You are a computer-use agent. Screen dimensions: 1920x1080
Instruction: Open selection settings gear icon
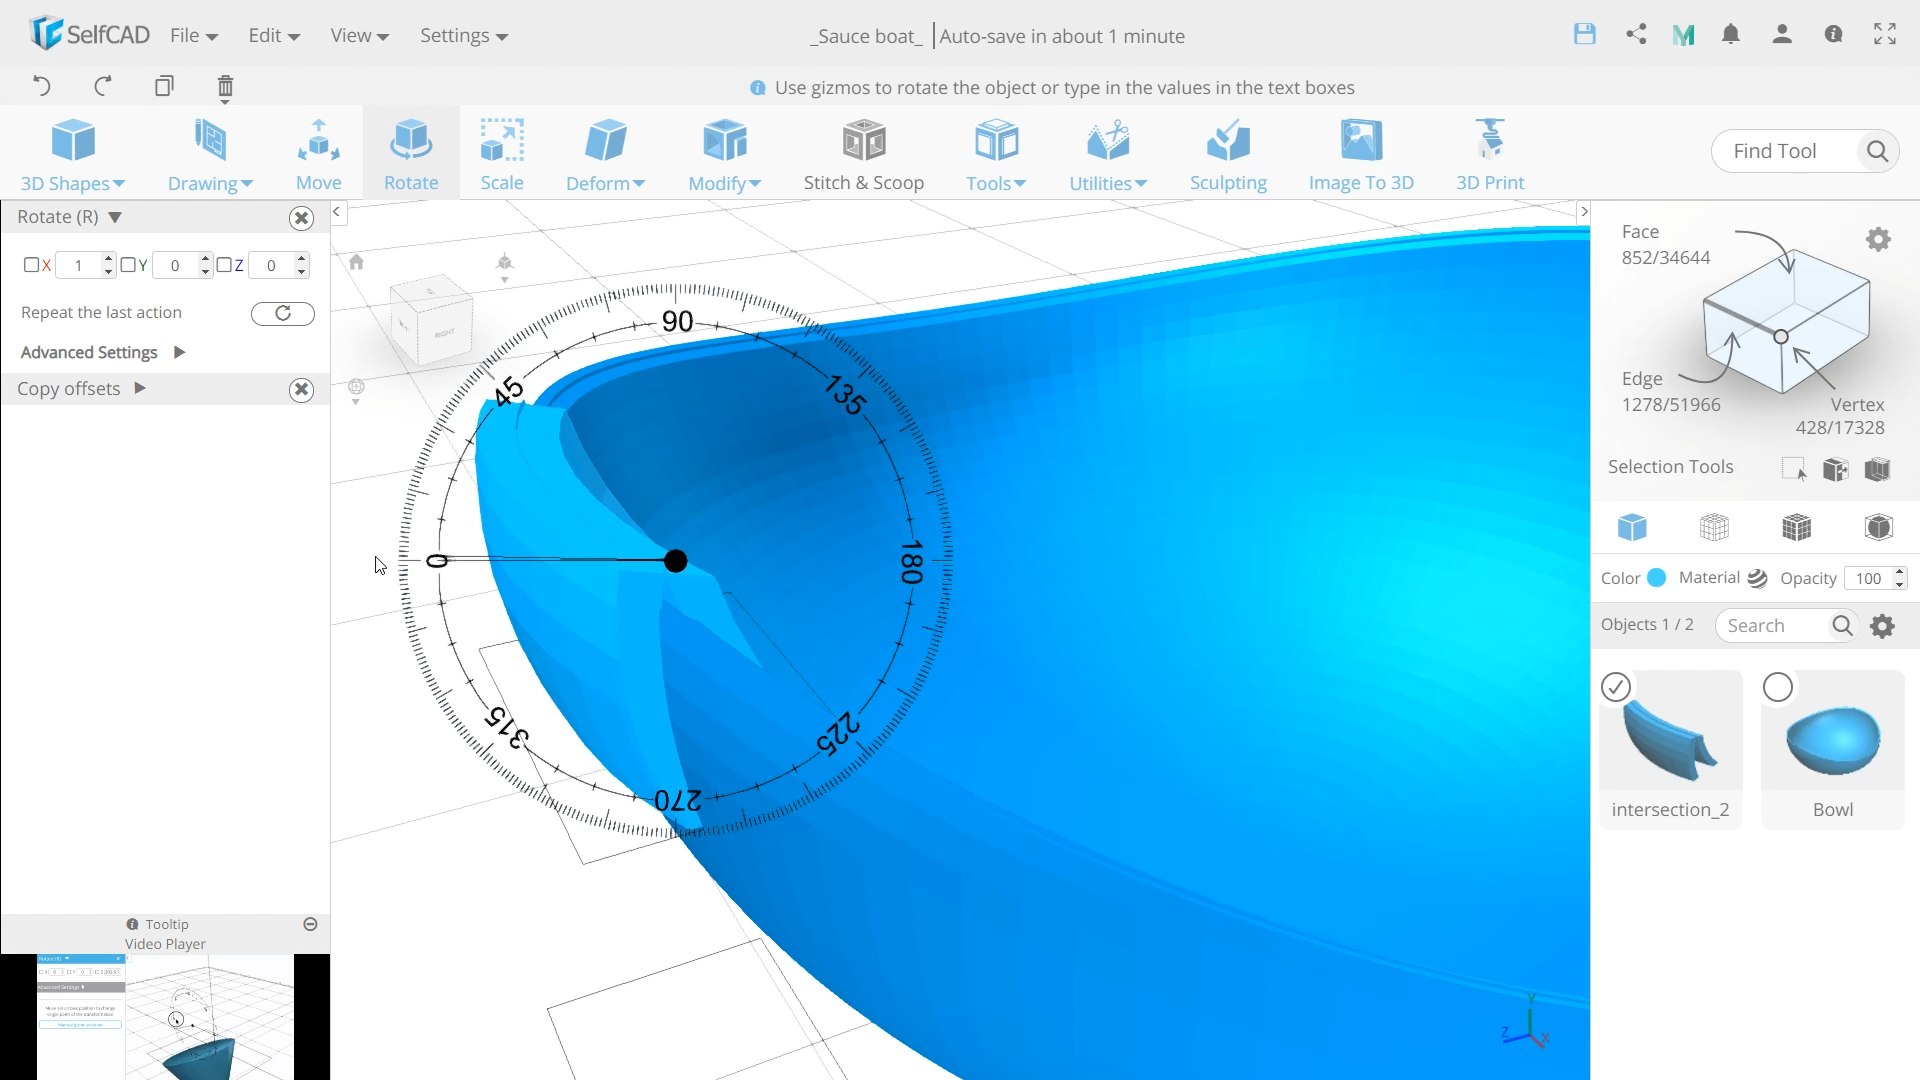[1879, 239]
